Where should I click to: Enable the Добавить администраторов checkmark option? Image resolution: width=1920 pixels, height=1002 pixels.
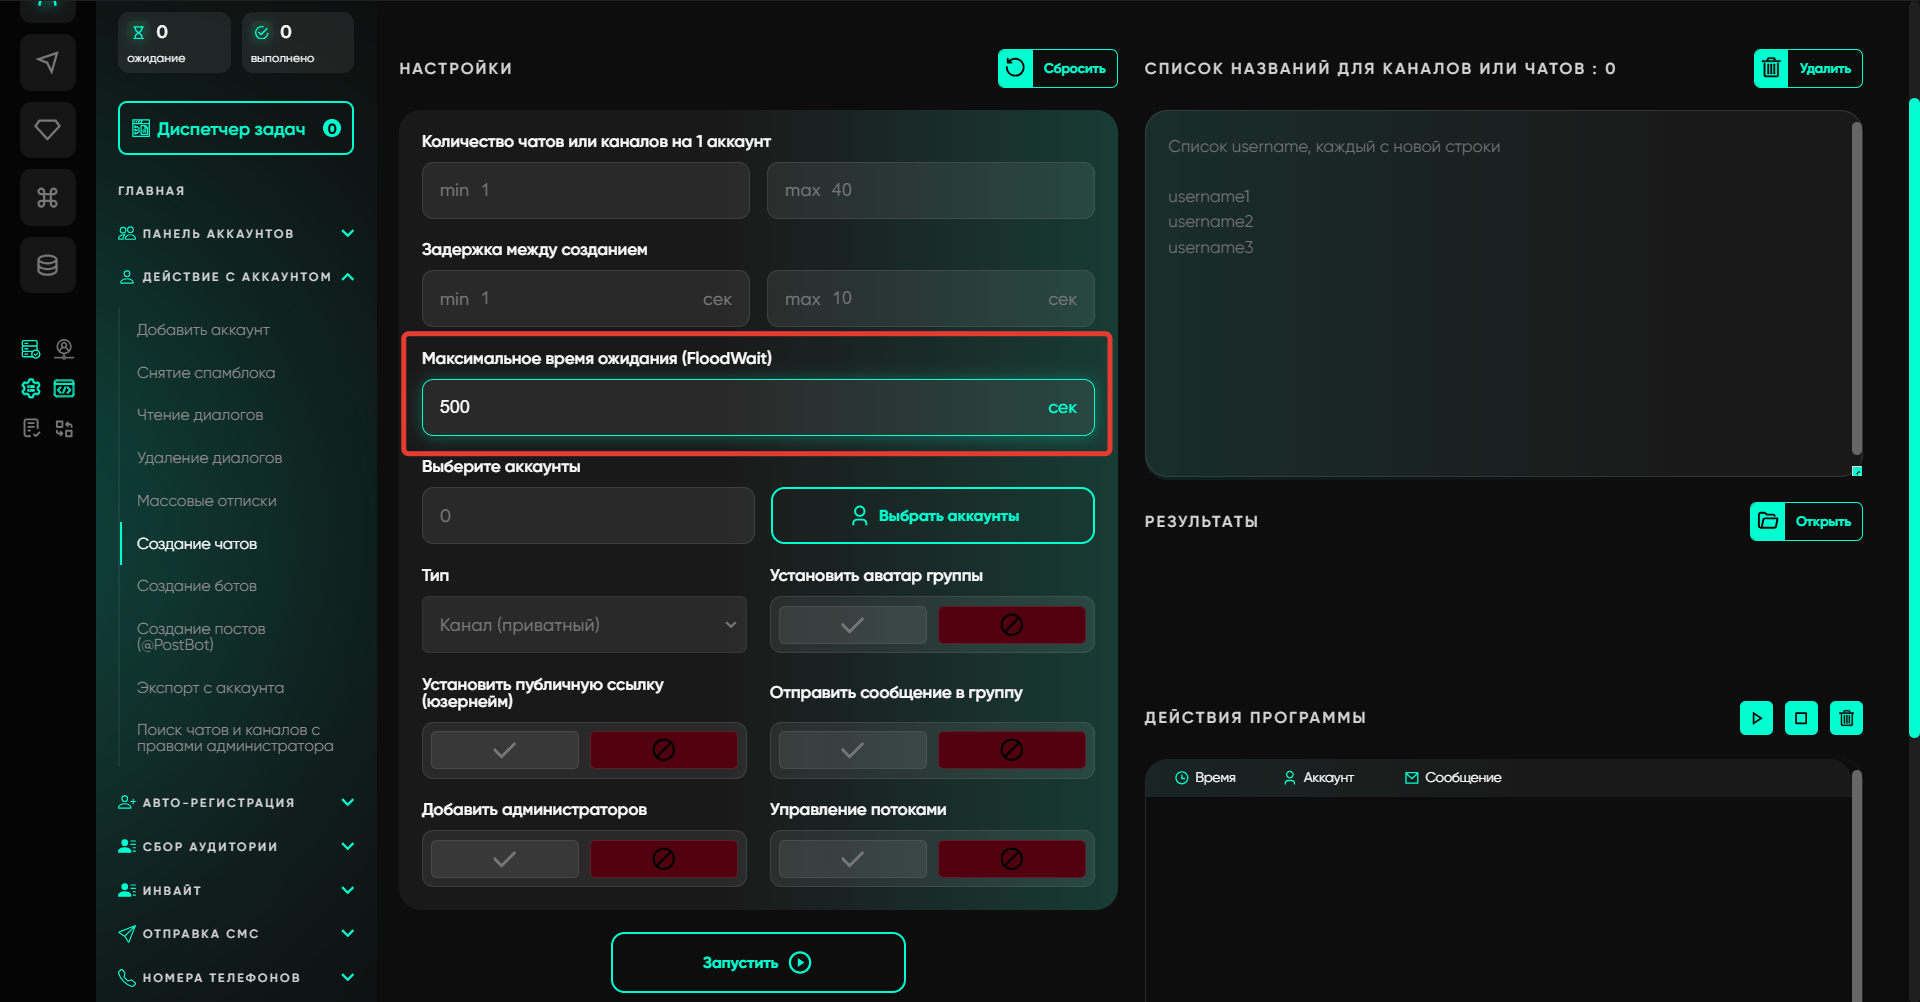pos(505,859)
